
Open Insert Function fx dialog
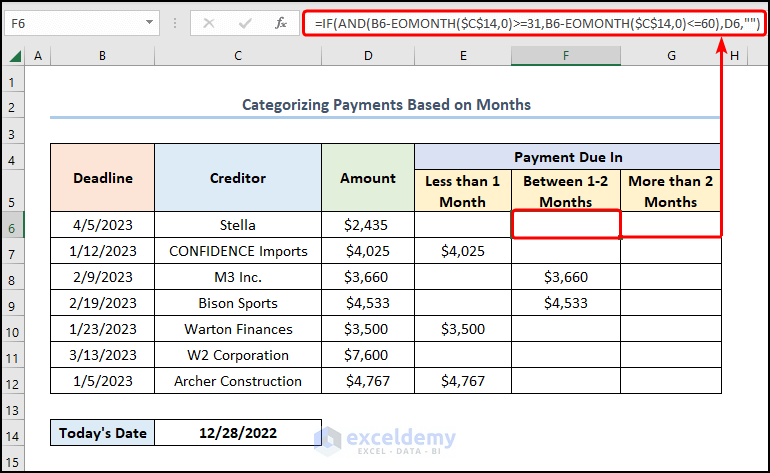[281, 23]
